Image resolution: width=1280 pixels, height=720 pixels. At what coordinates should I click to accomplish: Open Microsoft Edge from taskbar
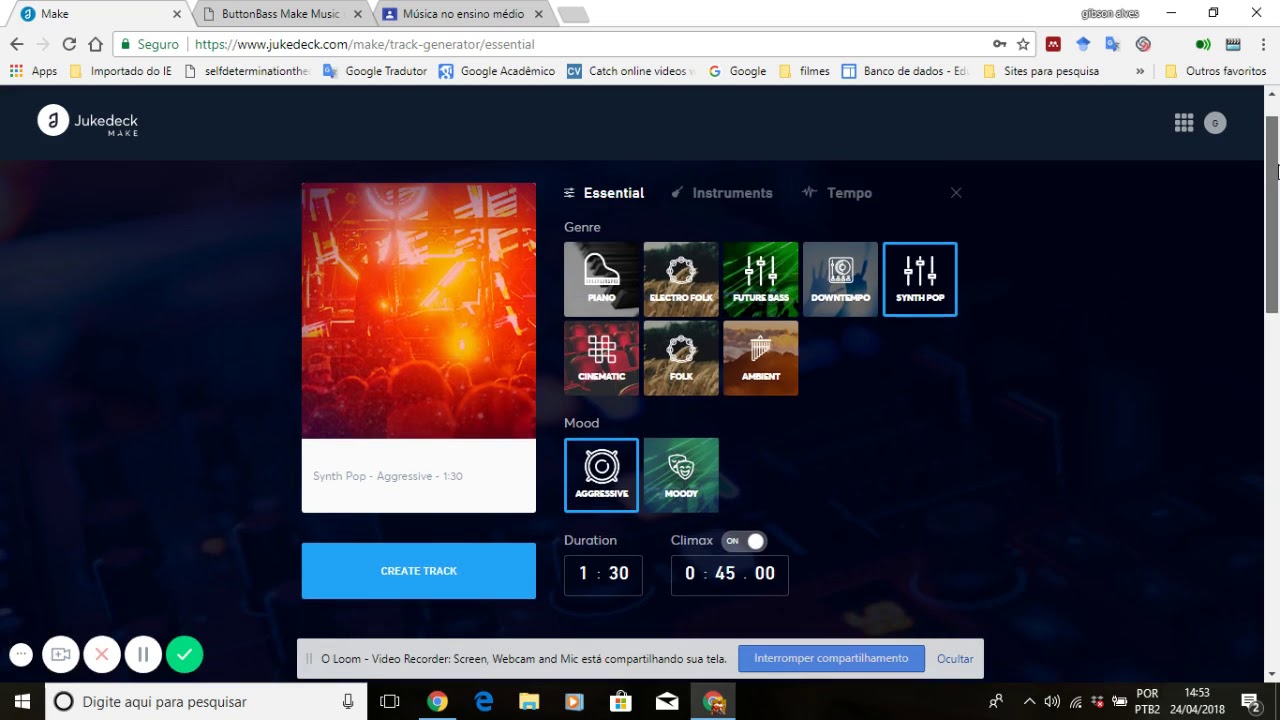(483, 701)
